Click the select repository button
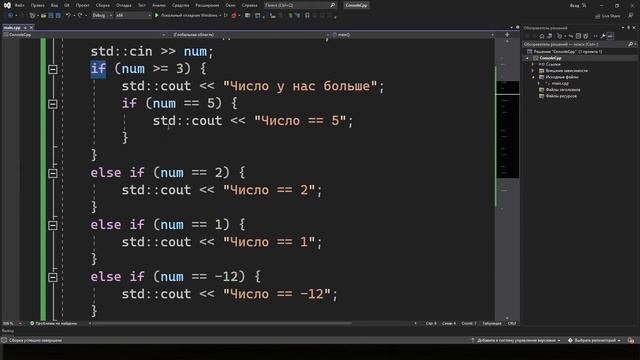Image resolution: width=640 pixels, height=360 pixels. point(594,340)
